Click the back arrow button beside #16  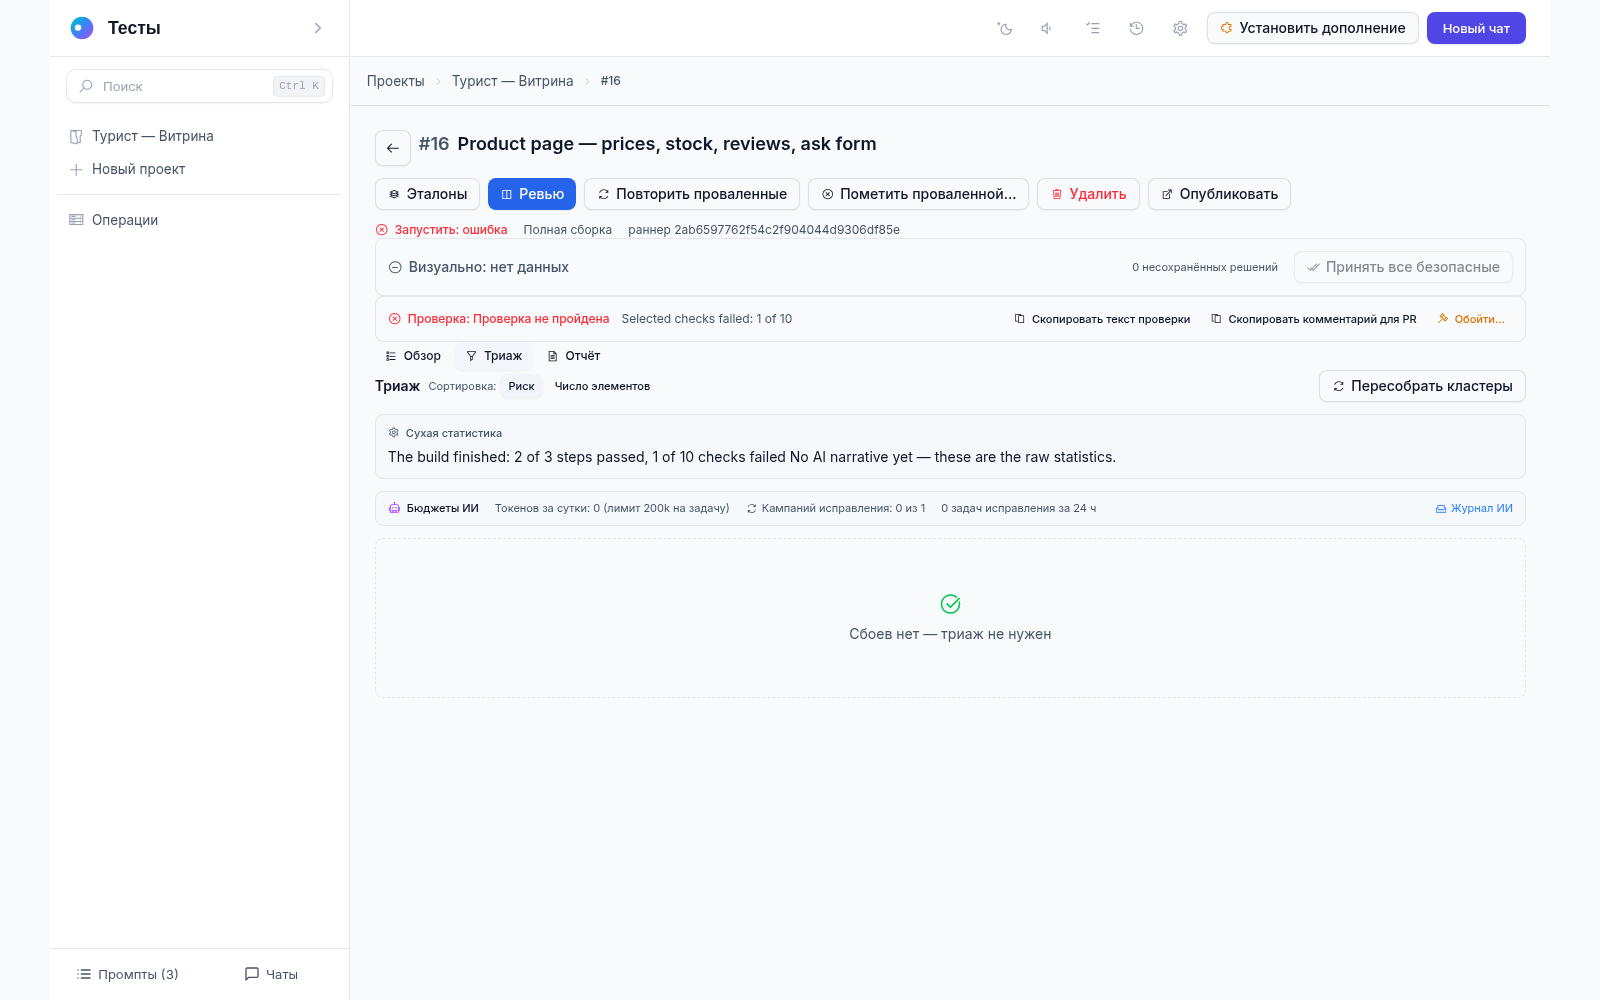393,148
